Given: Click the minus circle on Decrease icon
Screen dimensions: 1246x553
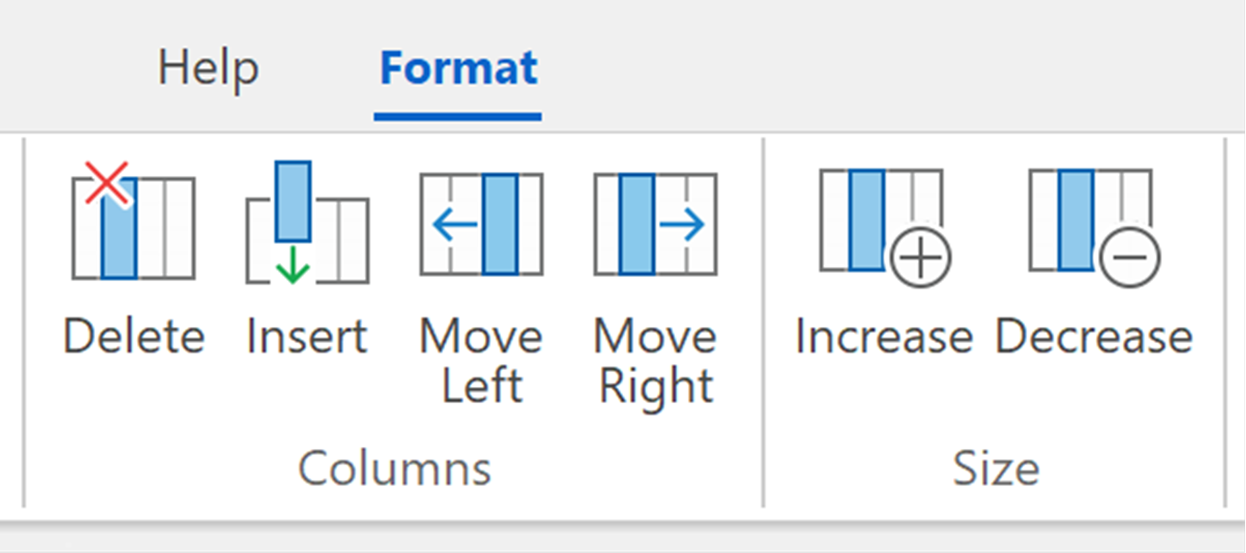Looking at the screenshot, I should click(x=1131, y=259).
